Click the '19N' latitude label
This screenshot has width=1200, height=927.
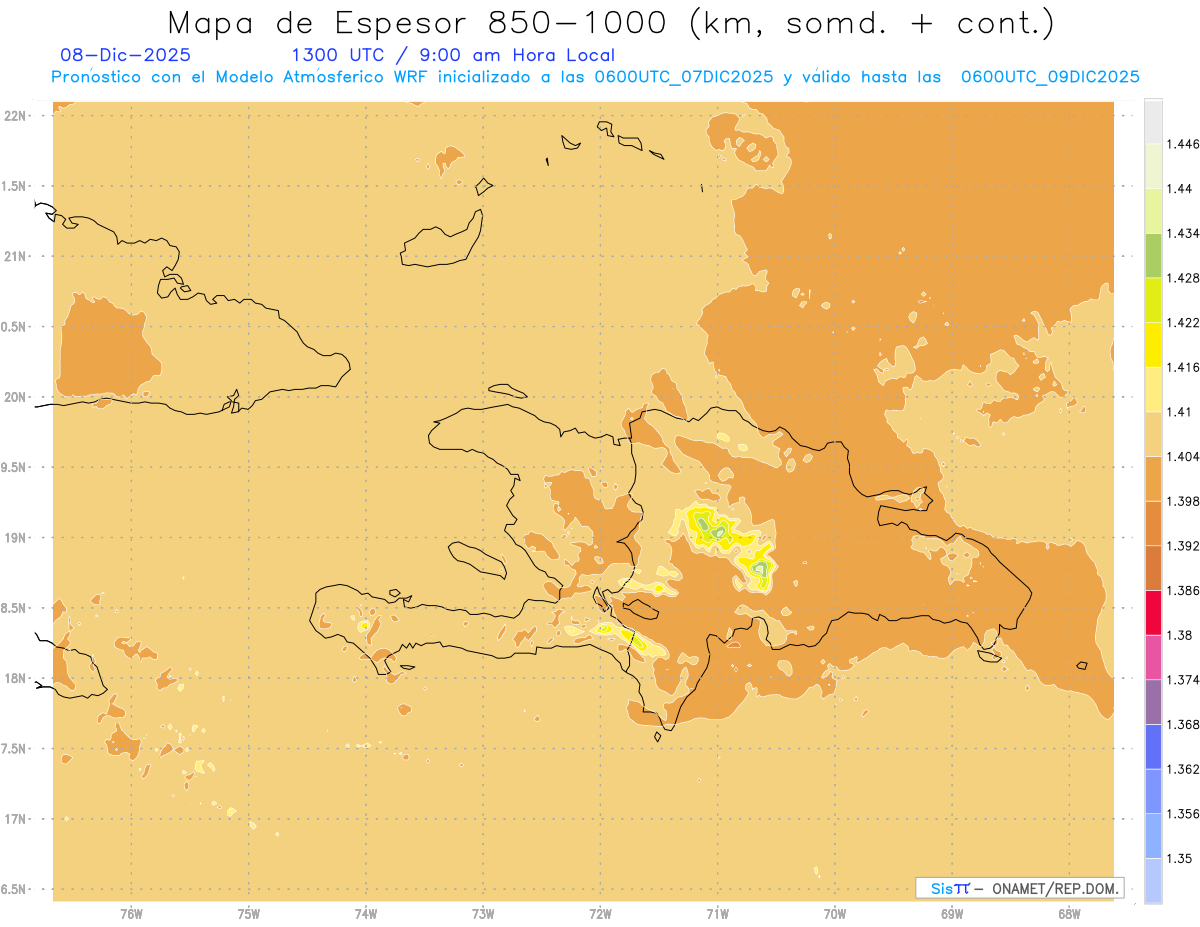14,538
